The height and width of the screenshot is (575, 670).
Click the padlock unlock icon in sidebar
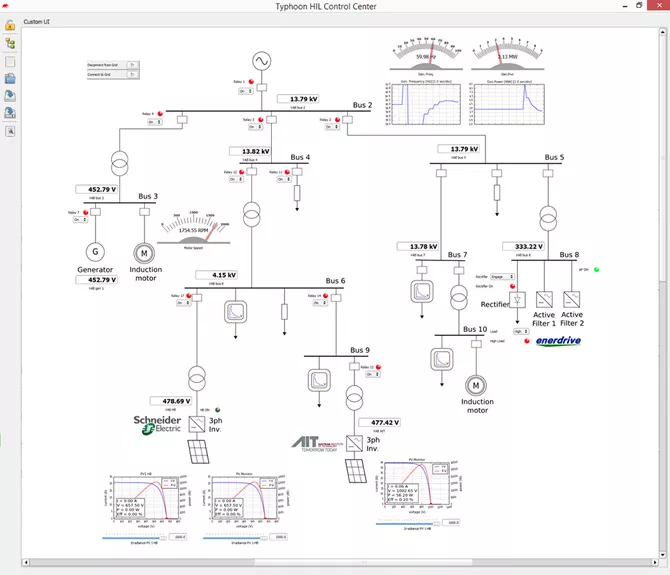click(x=10, y=25)
